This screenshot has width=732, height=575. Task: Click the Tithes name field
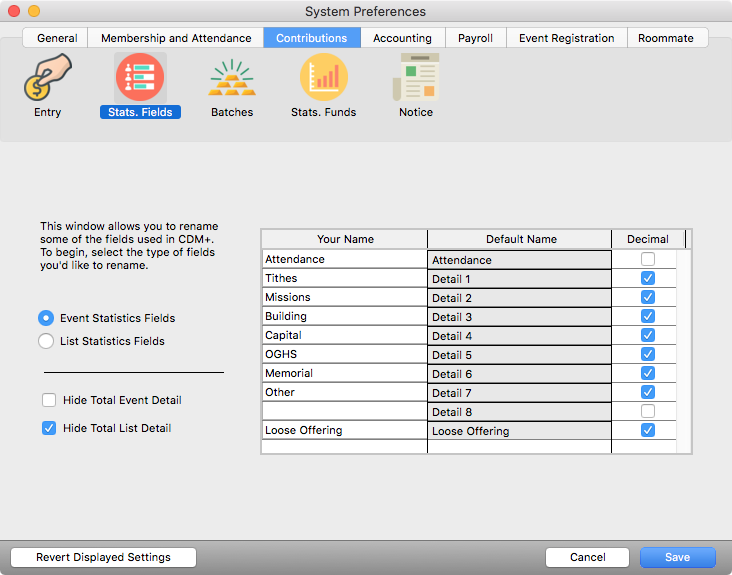(x=344, y=279)
